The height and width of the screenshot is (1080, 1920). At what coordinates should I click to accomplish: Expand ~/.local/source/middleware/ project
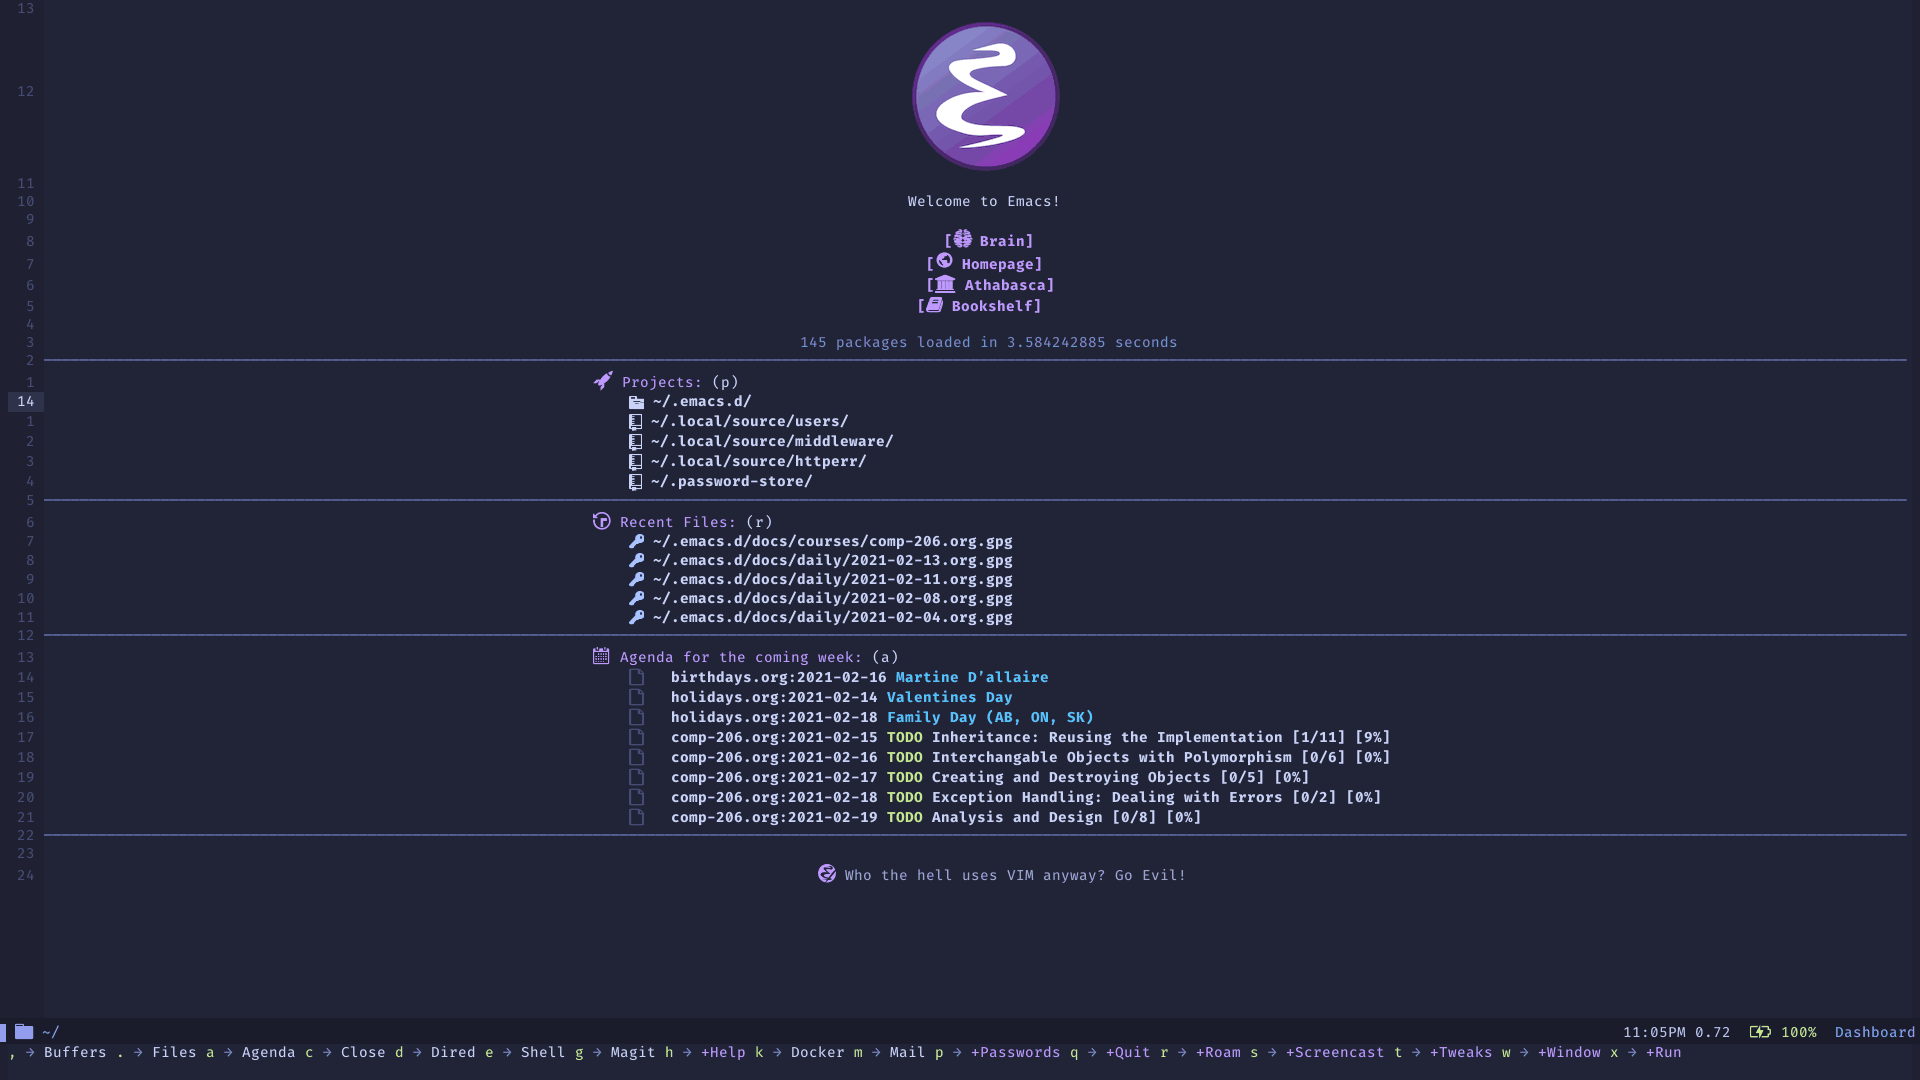pyautogui.click(x=771, y=440)
